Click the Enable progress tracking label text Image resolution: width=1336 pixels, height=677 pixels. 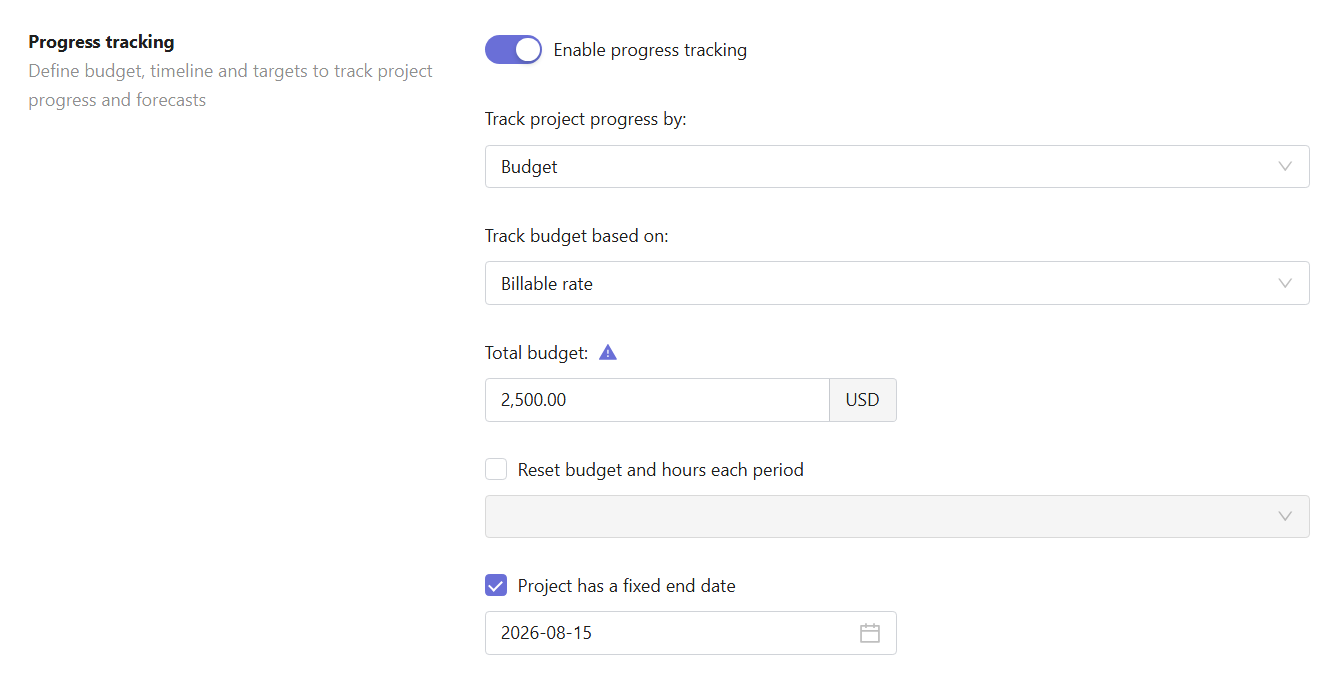[650, 50]
